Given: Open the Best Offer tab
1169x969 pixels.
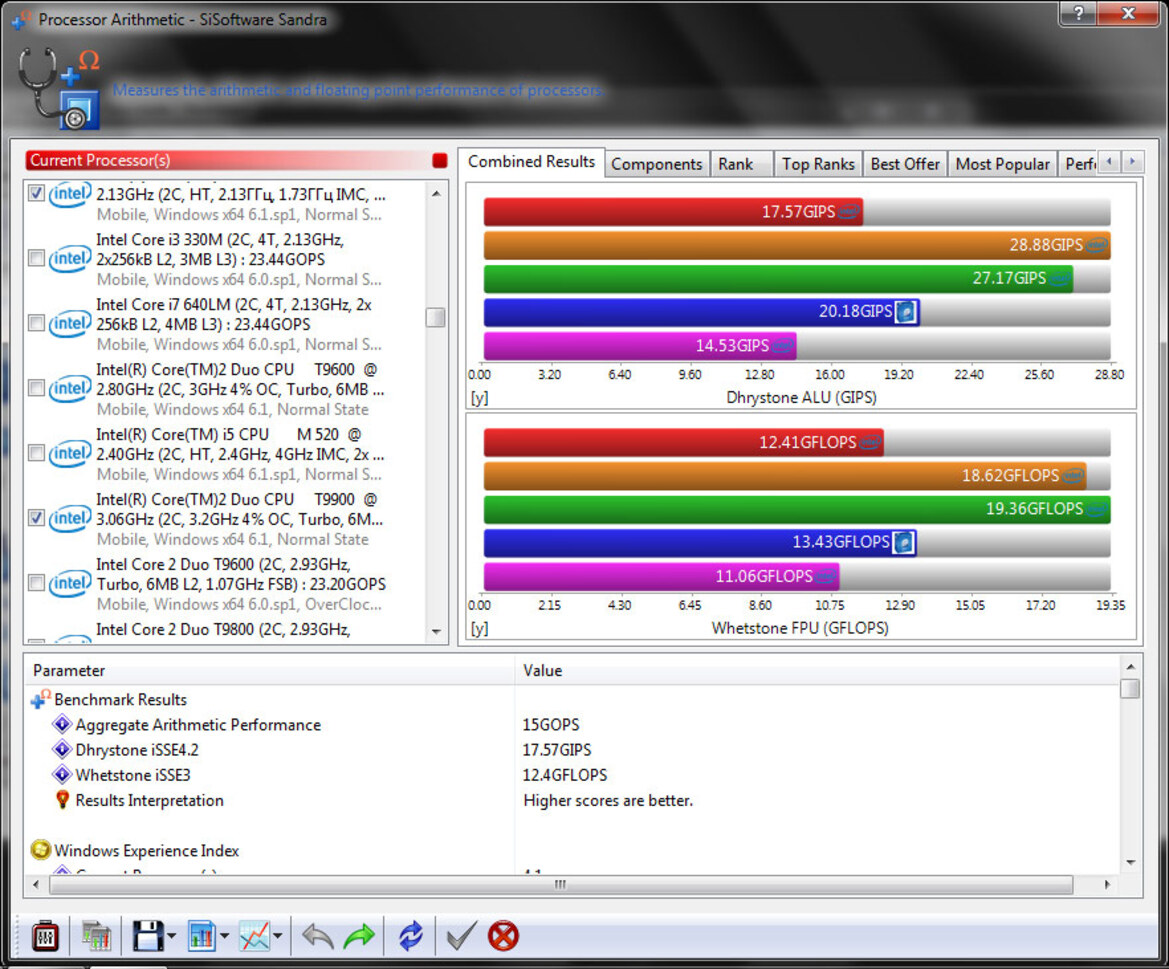Looking at the screenshot, I should coord(905,164).
